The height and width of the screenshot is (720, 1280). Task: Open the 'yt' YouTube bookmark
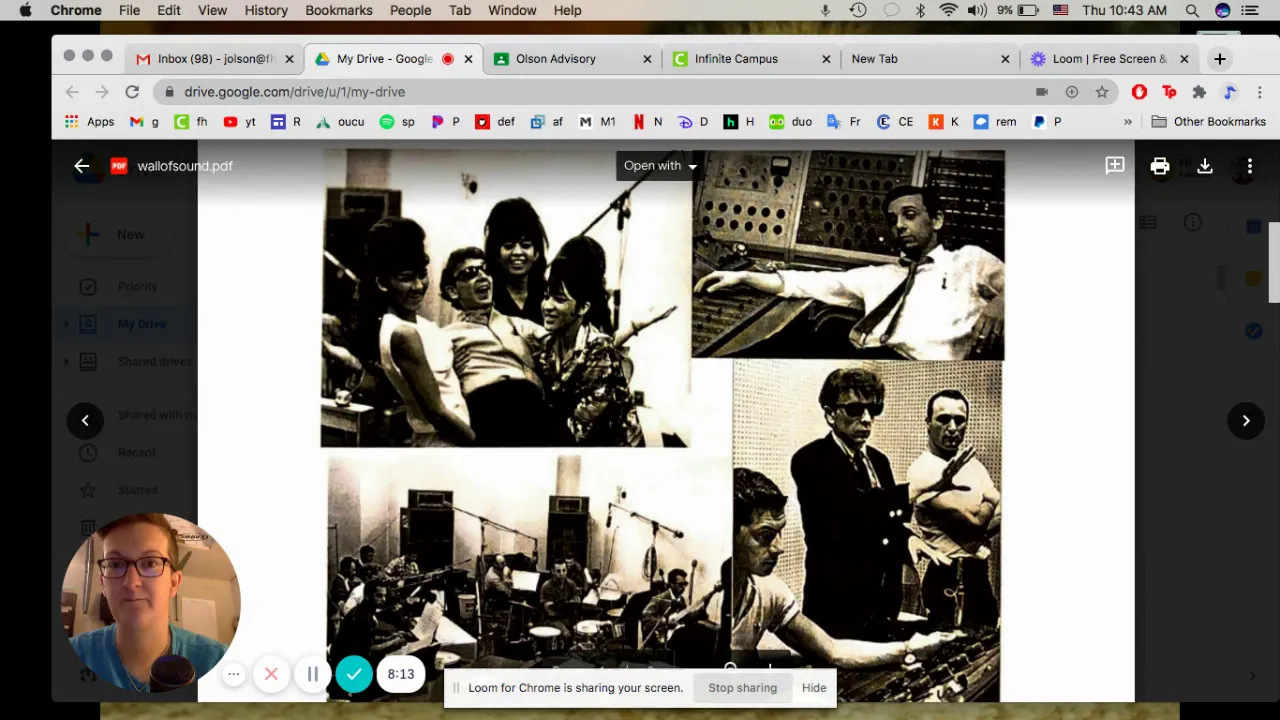(x=239, y=122)
